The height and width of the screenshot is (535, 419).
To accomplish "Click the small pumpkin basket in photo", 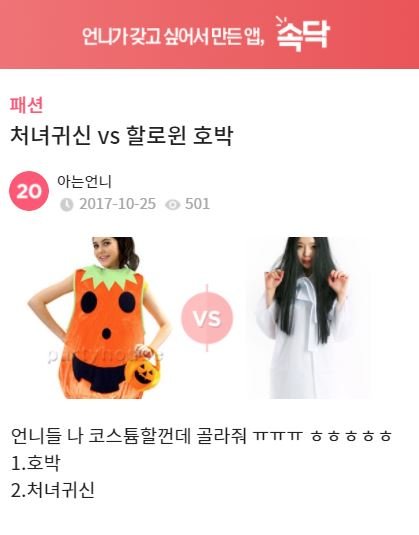I will [143, 372].
